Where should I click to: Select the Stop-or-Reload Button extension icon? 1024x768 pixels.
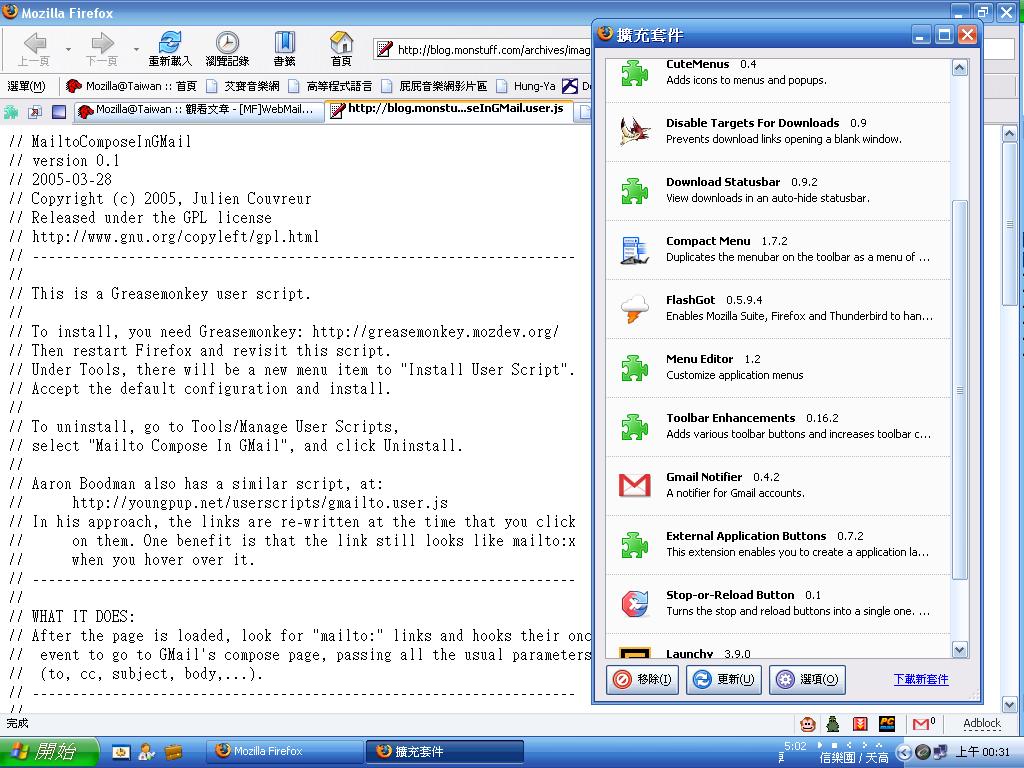[634, 604]
